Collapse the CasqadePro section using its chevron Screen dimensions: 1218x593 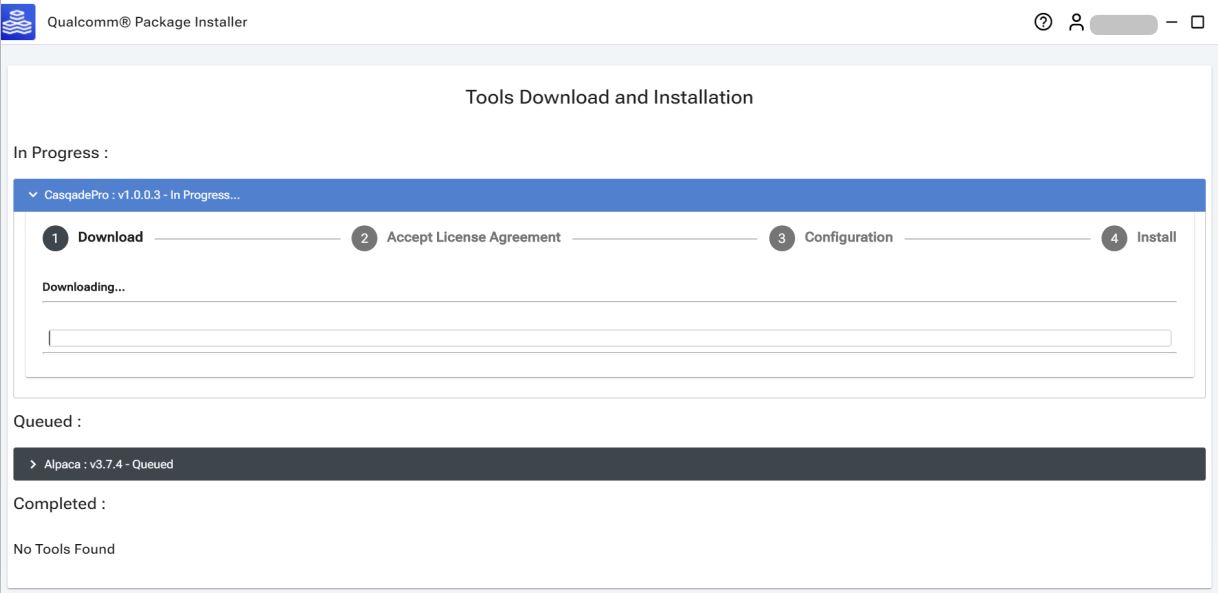(x=34, y=195)
